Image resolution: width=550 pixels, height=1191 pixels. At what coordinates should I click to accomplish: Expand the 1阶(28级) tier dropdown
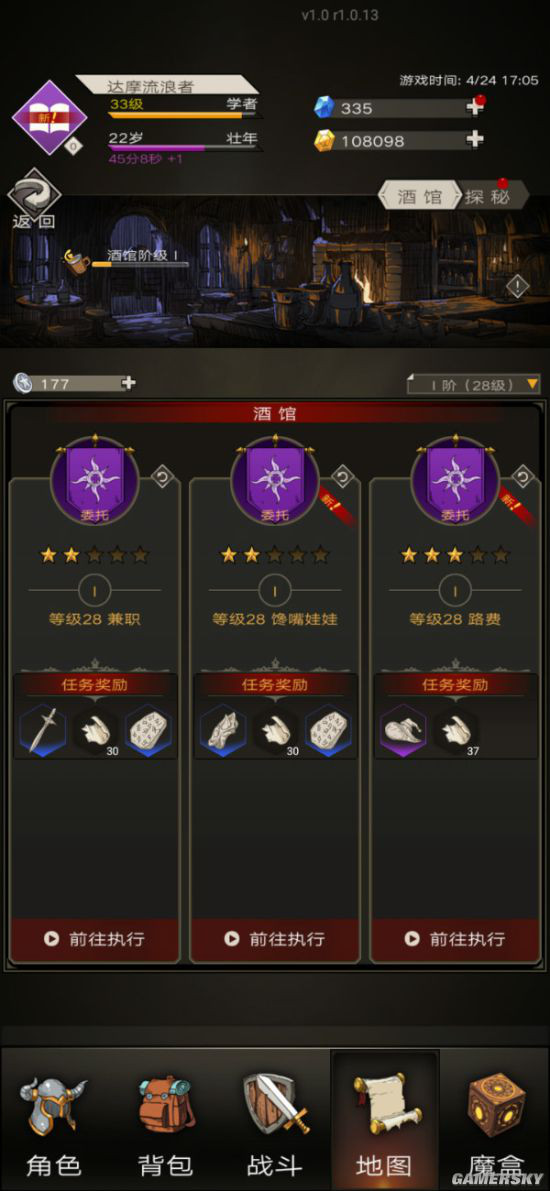click(474, 385)
